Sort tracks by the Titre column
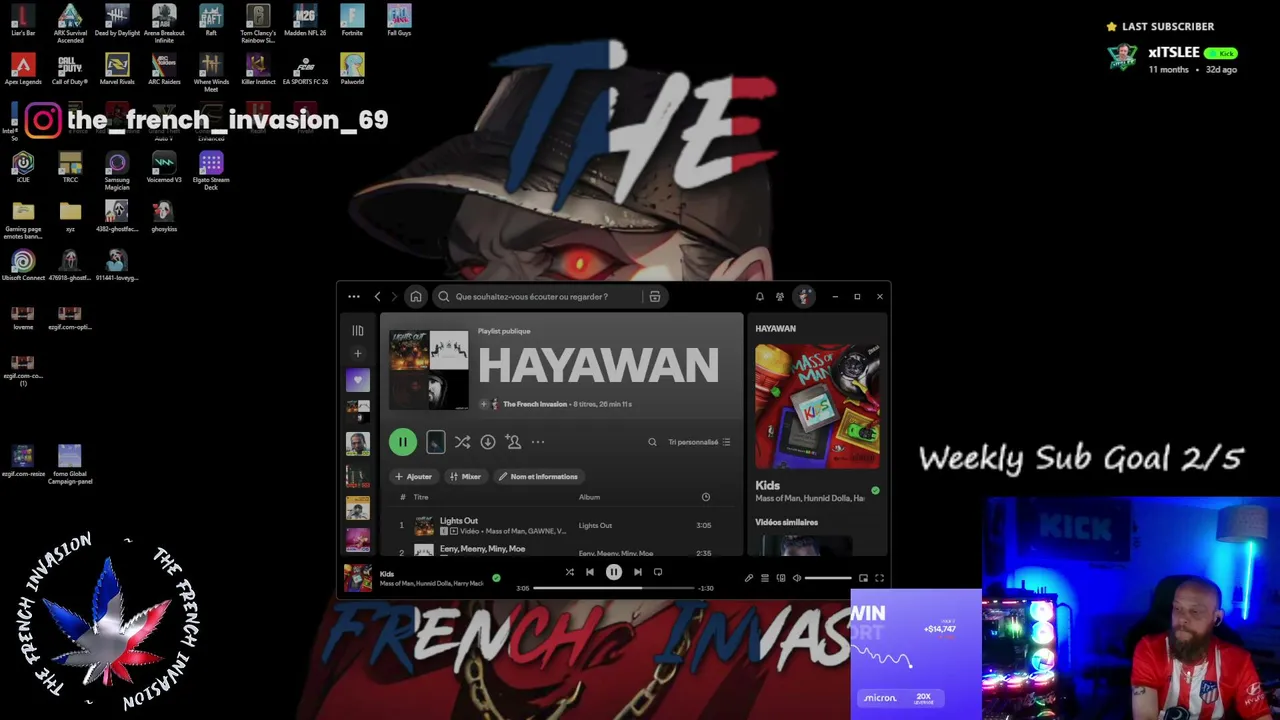The width and height of the screenshot is (1280, 720). pyautogui.click(x=421, y=497)
